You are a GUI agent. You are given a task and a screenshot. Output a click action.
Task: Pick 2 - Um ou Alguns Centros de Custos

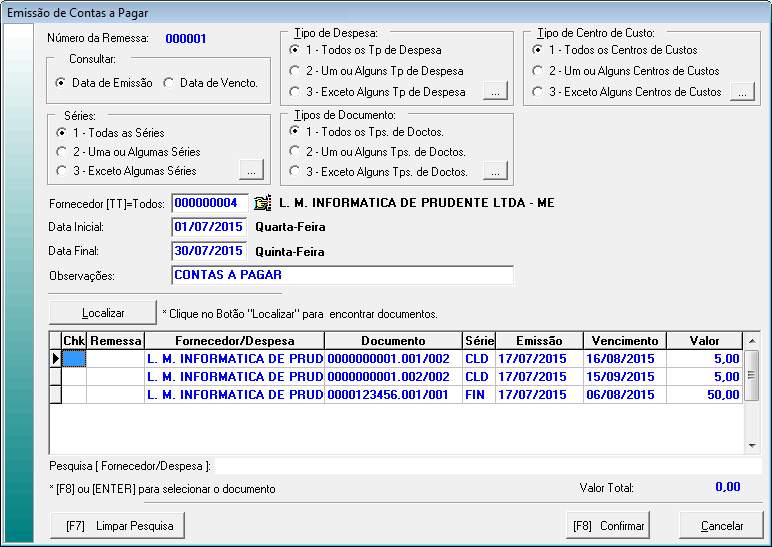coord(539,71)
